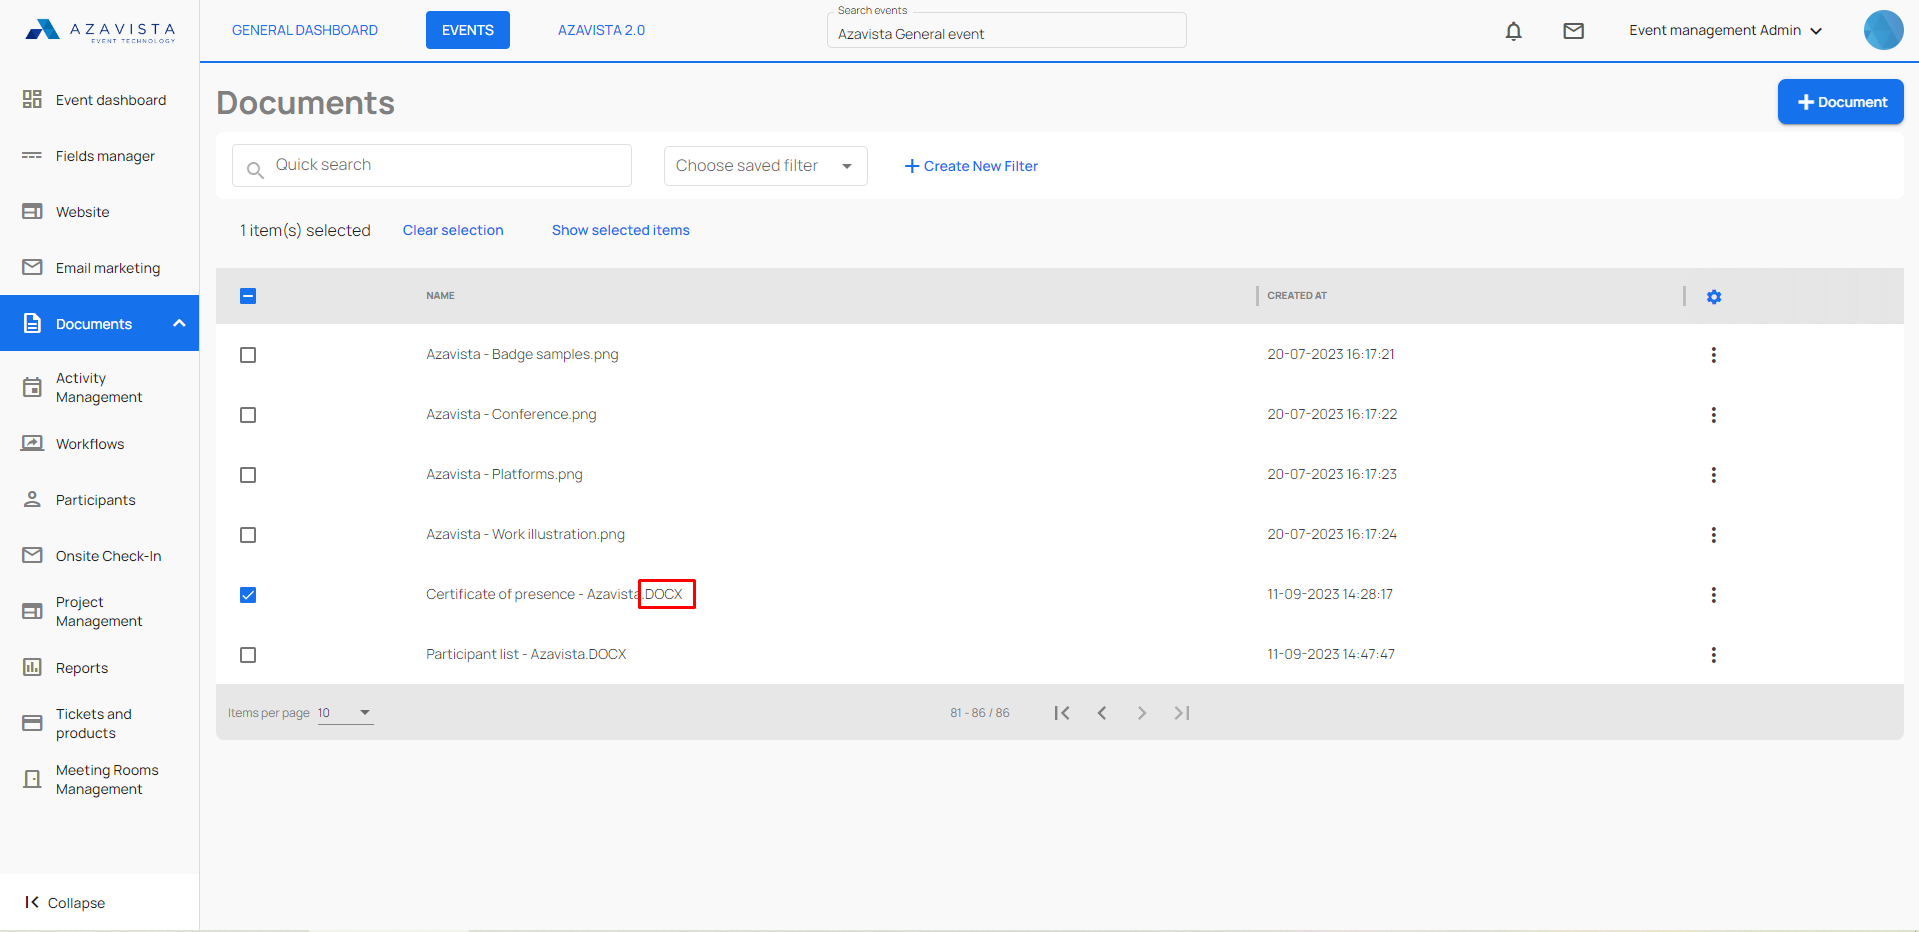The image size is (1919, 932).
Task: Jump to last page arrow
Action: point(1182,713)
